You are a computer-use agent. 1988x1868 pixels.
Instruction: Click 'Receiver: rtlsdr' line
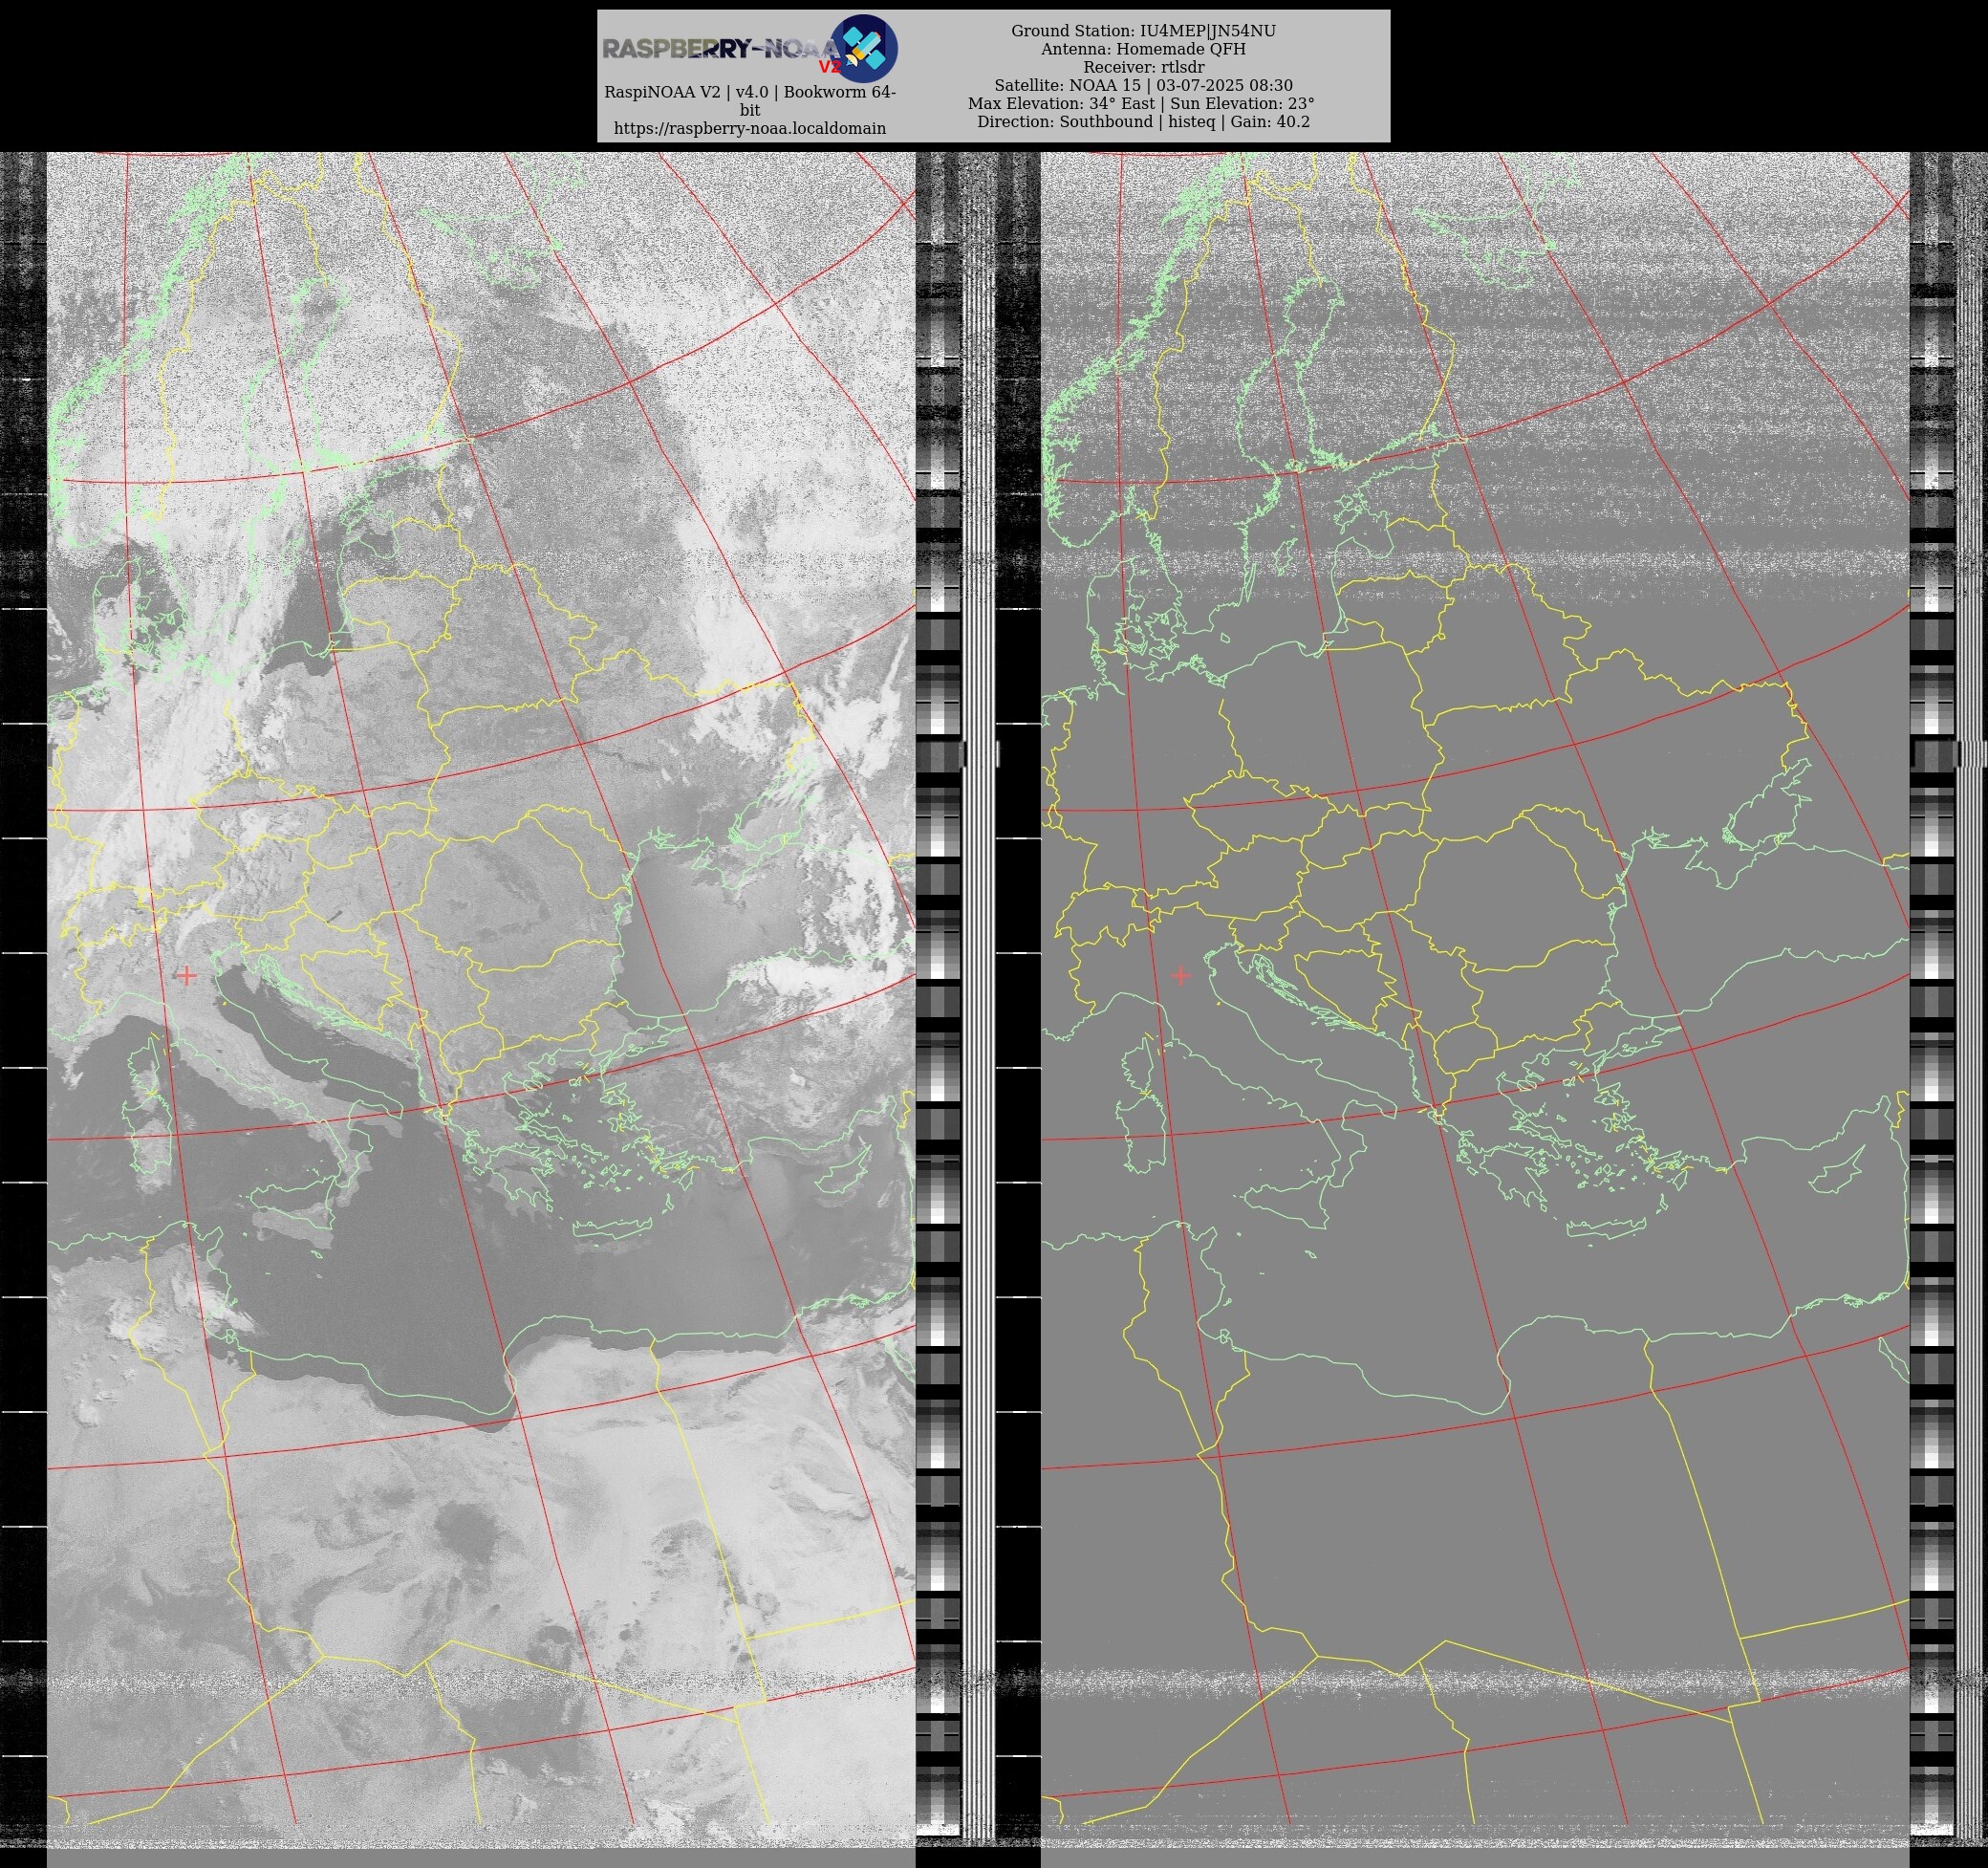(1143, 67)
